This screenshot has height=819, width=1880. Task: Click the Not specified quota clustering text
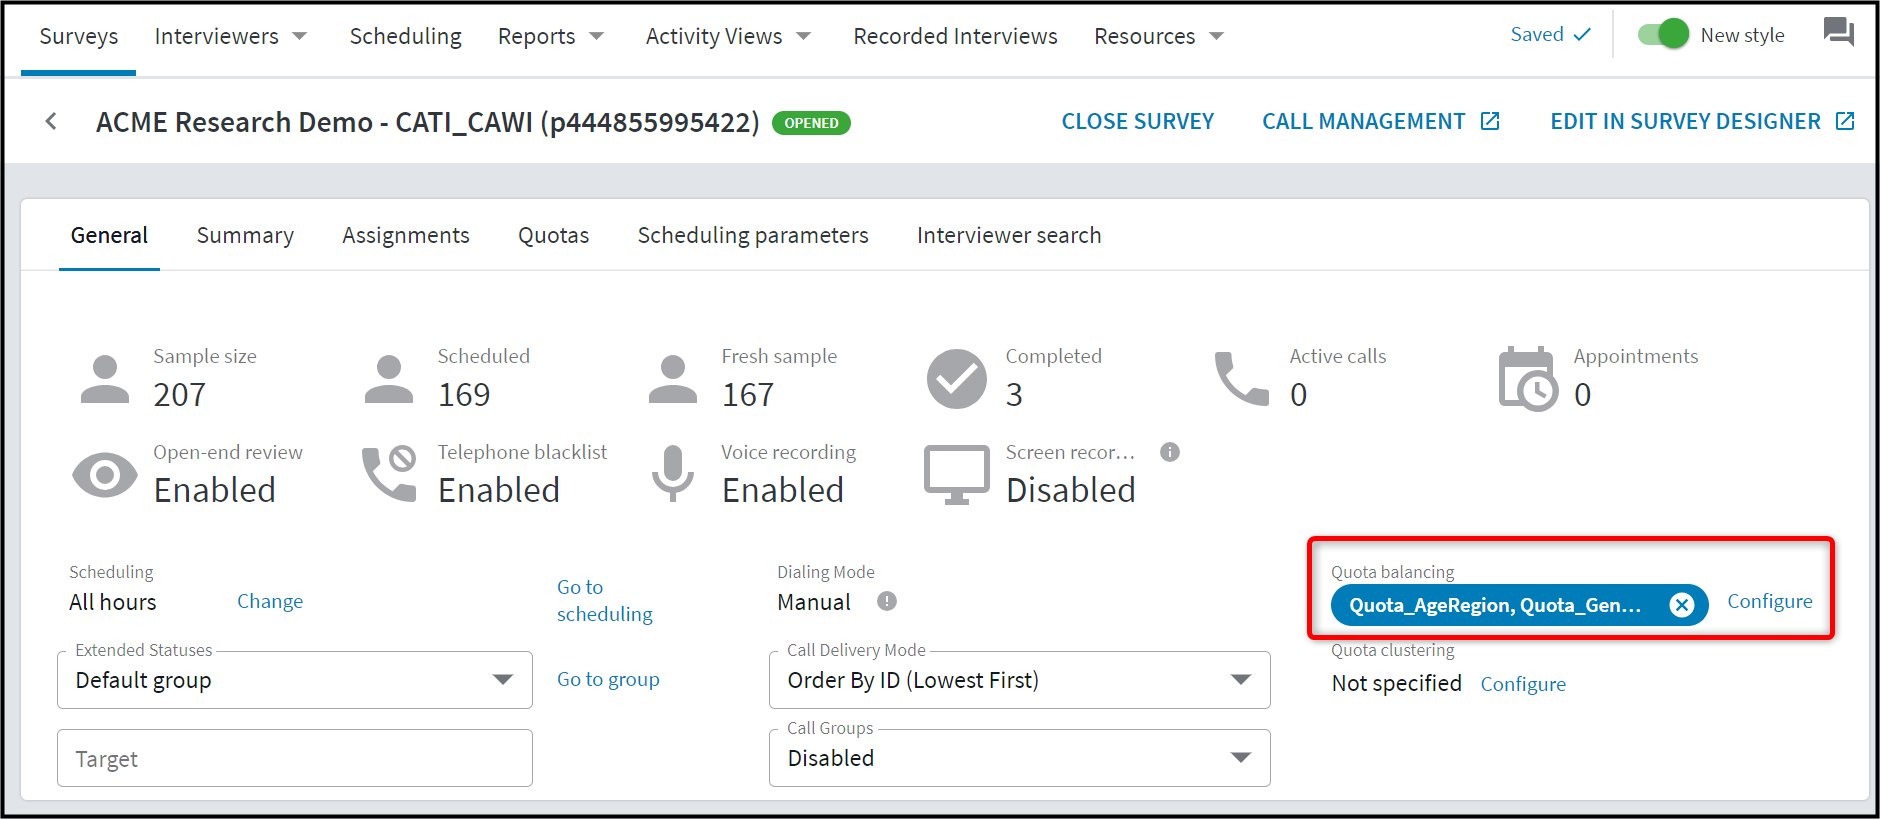coord(1396,683)
